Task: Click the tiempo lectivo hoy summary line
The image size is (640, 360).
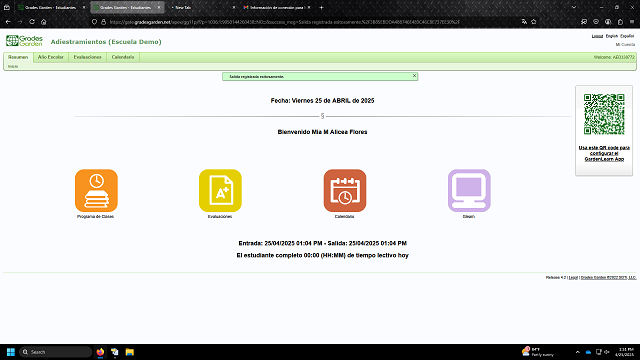Action: click(322, 255)
